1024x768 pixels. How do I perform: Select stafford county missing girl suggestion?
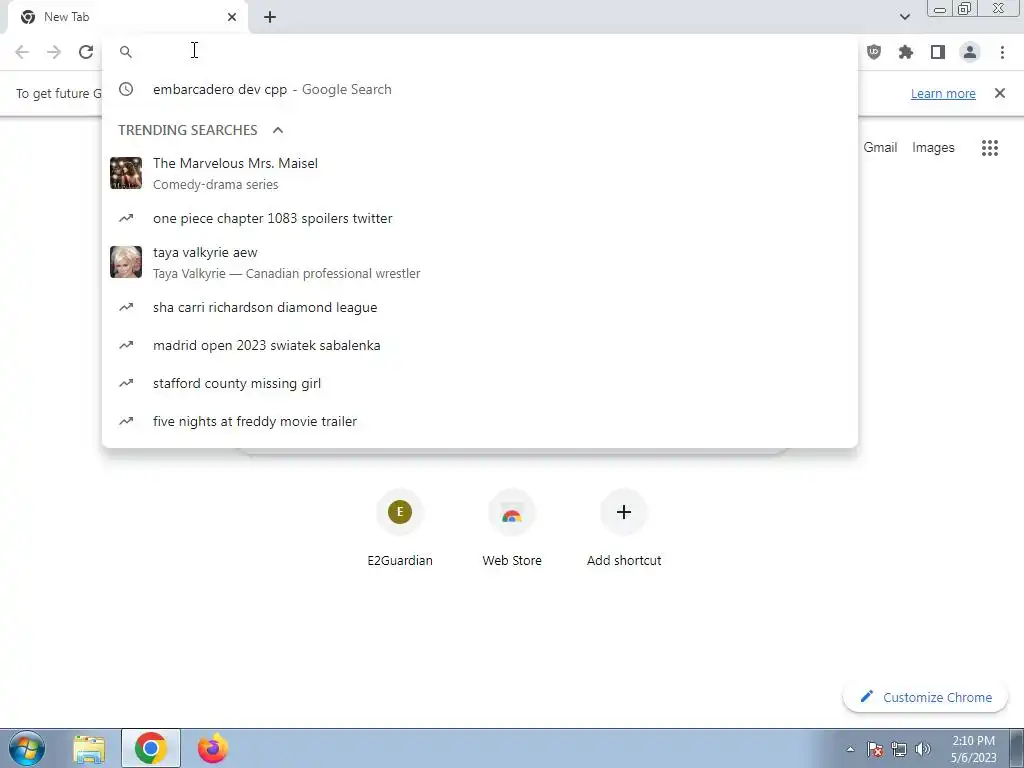(480, 383)
